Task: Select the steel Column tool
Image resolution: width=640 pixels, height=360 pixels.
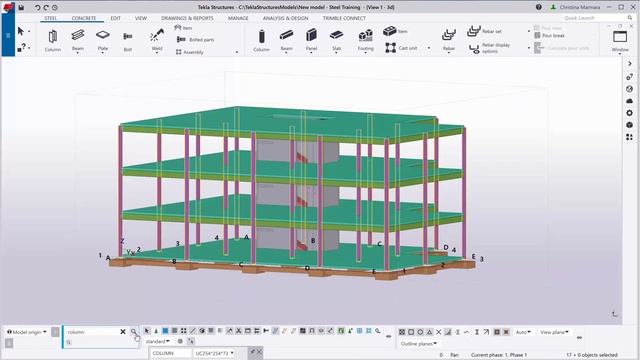Action: pos(53,40)
